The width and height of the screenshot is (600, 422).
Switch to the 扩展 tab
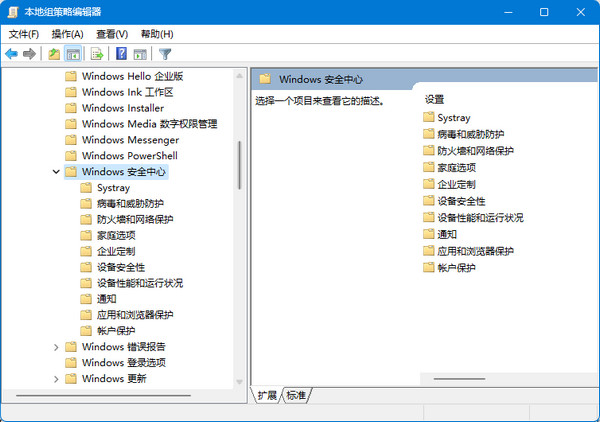(267, 395)
